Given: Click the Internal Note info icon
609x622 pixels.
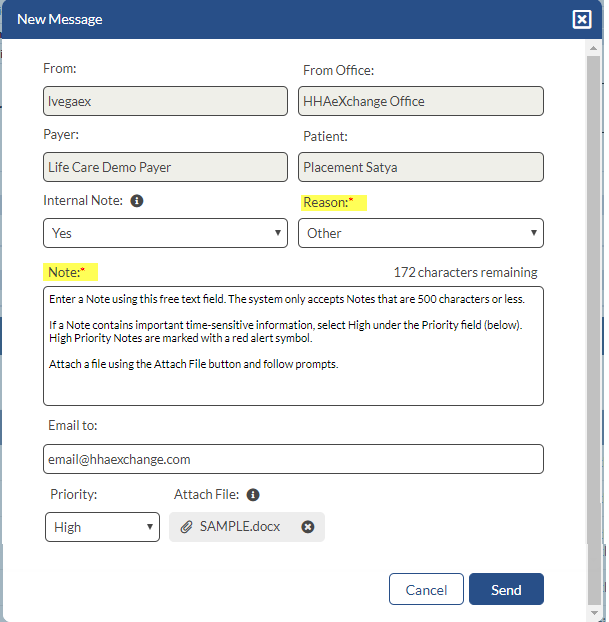Looking at the screenshot, I should pos(137,201).
